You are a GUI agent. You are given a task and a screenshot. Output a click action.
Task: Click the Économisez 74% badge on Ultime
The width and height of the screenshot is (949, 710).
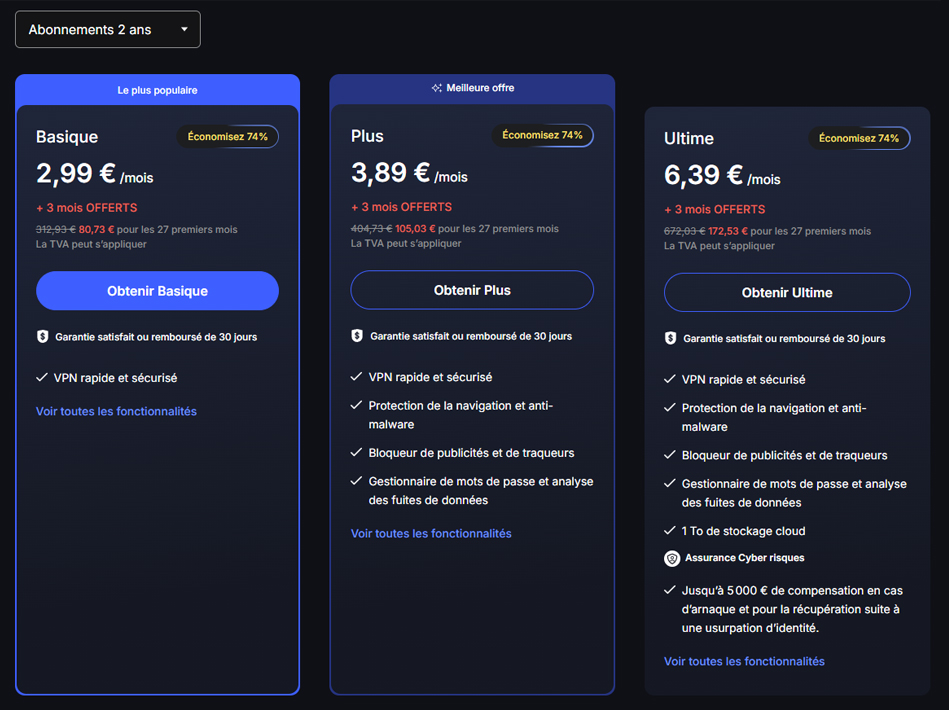(859, 138)
